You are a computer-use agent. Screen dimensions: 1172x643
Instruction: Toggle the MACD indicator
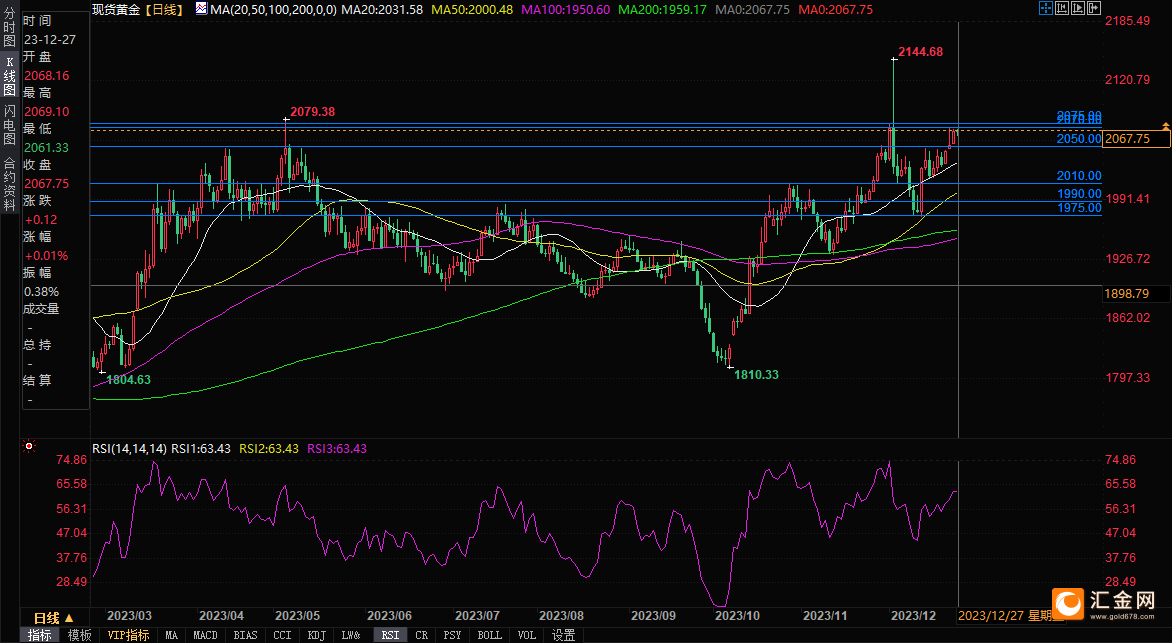[x=205, y=635]
